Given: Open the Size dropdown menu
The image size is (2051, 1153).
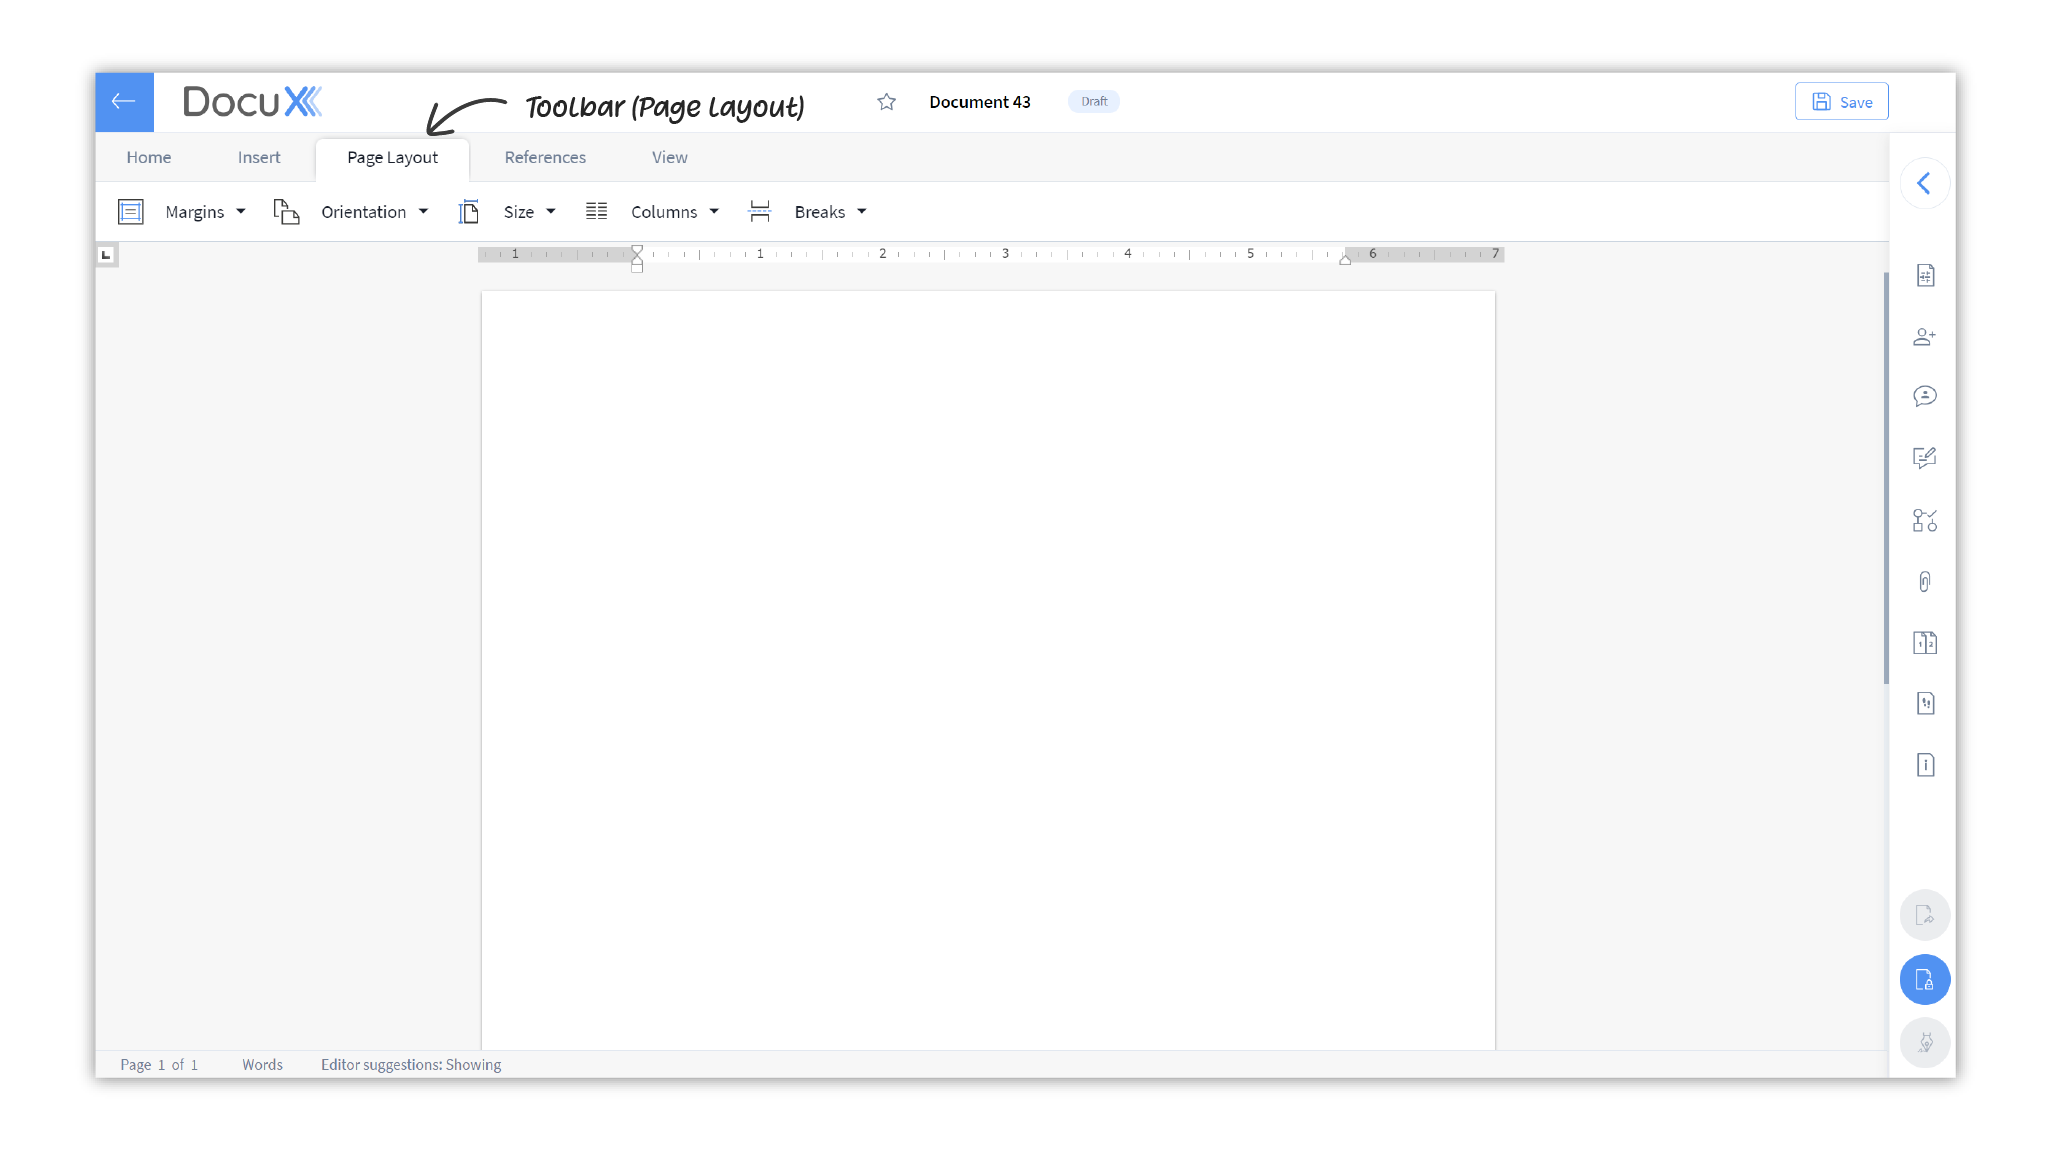Looking at the screenshot, I should tap(506, 212).
